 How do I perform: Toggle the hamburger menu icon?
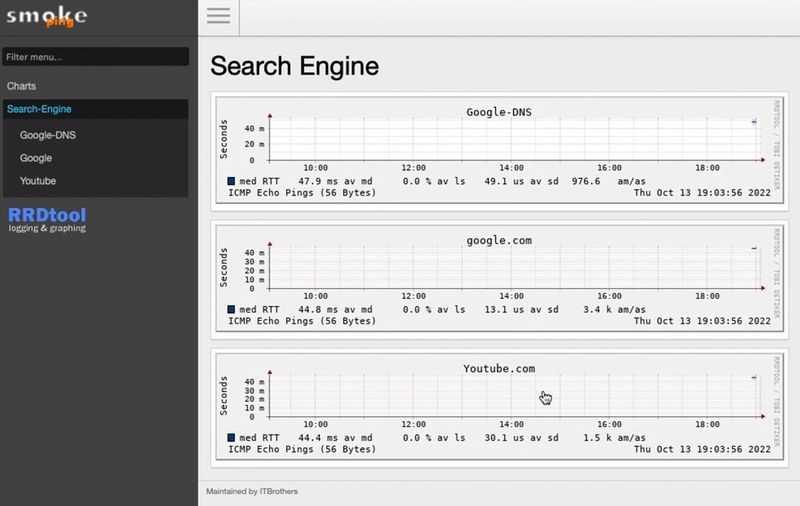tap(218, 15)
